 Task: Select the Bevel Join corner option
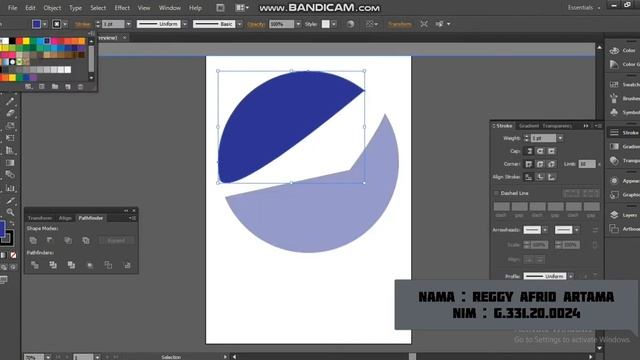[x=551, y=164]
